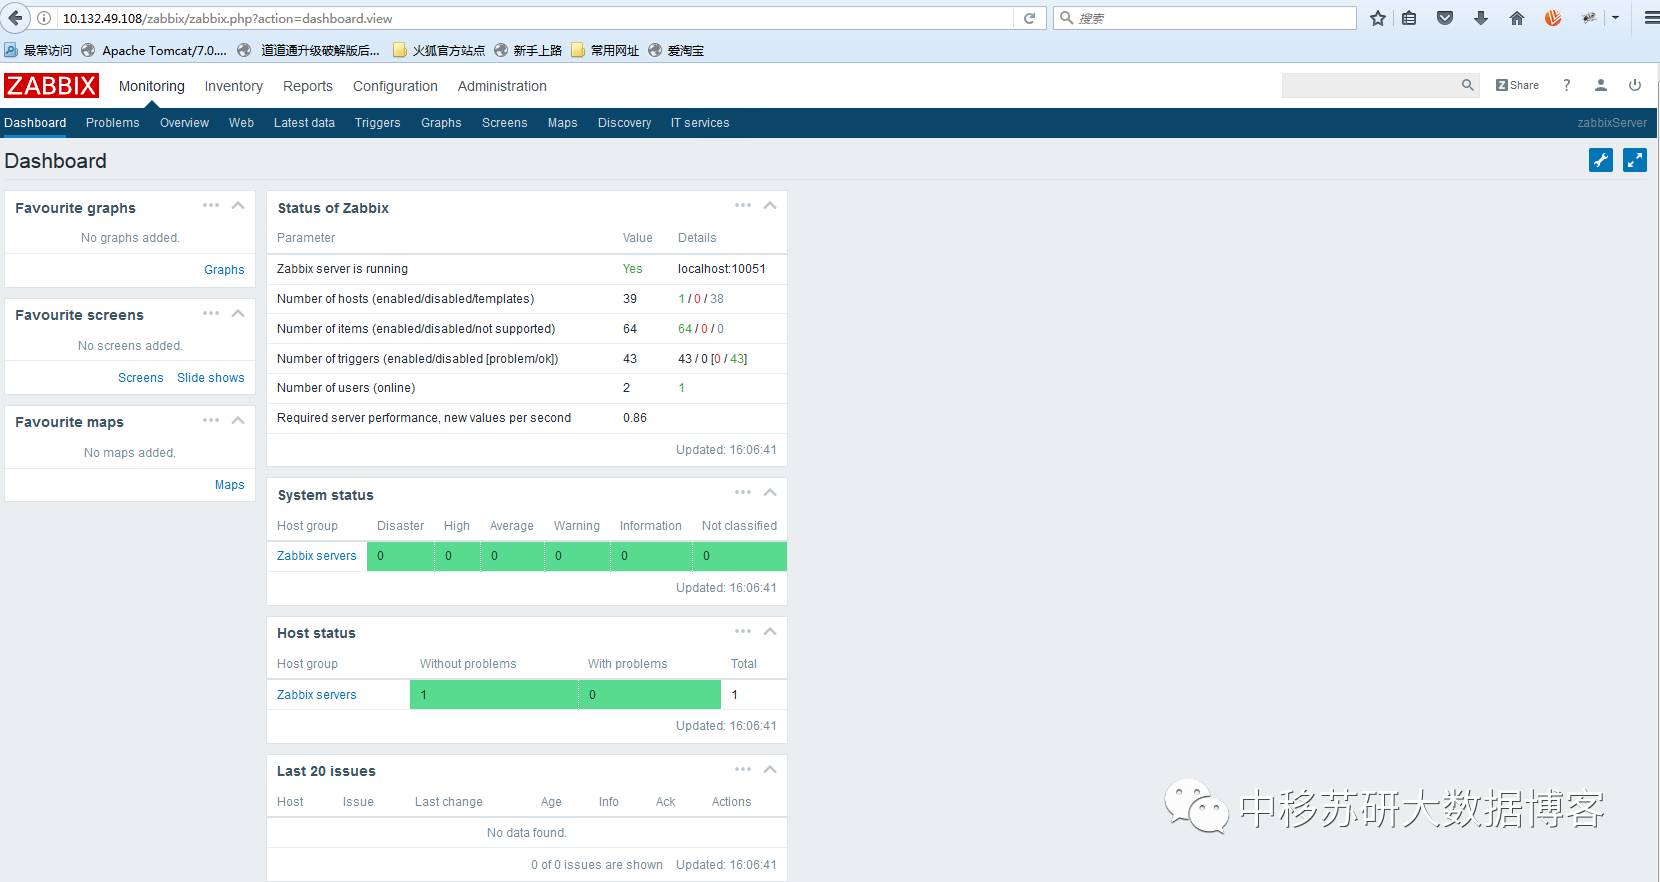
Task: Open the Latest data tab
Action: (304, 123)
